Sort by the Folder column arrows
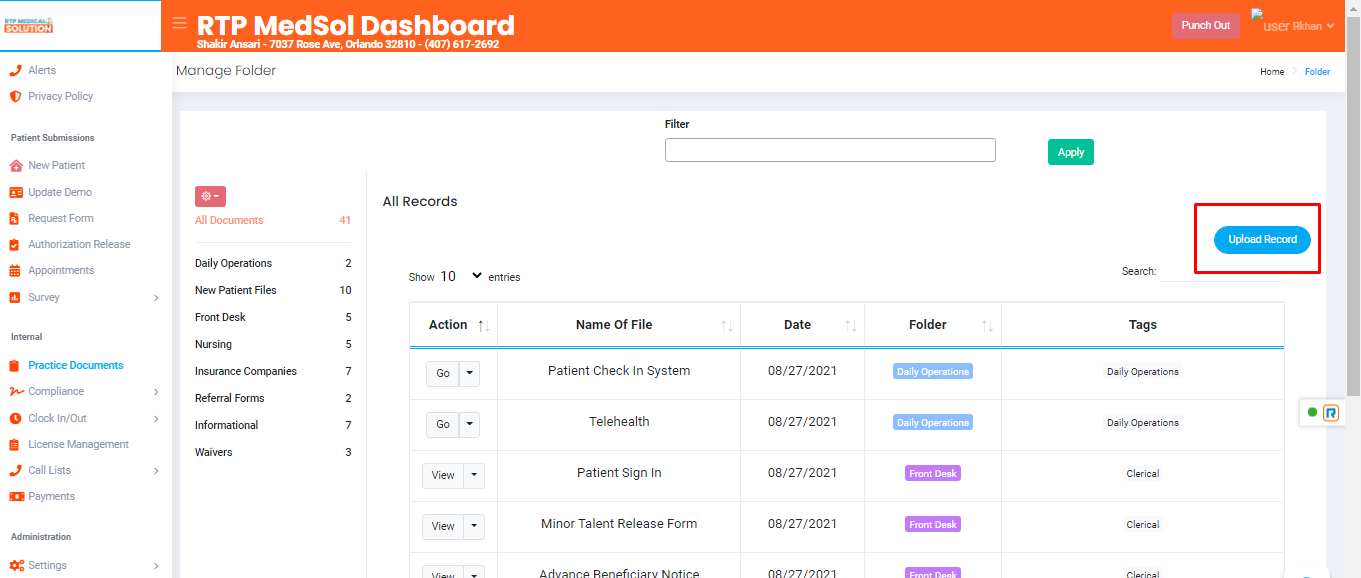1361x578 pixels. (x=988, y=325)
